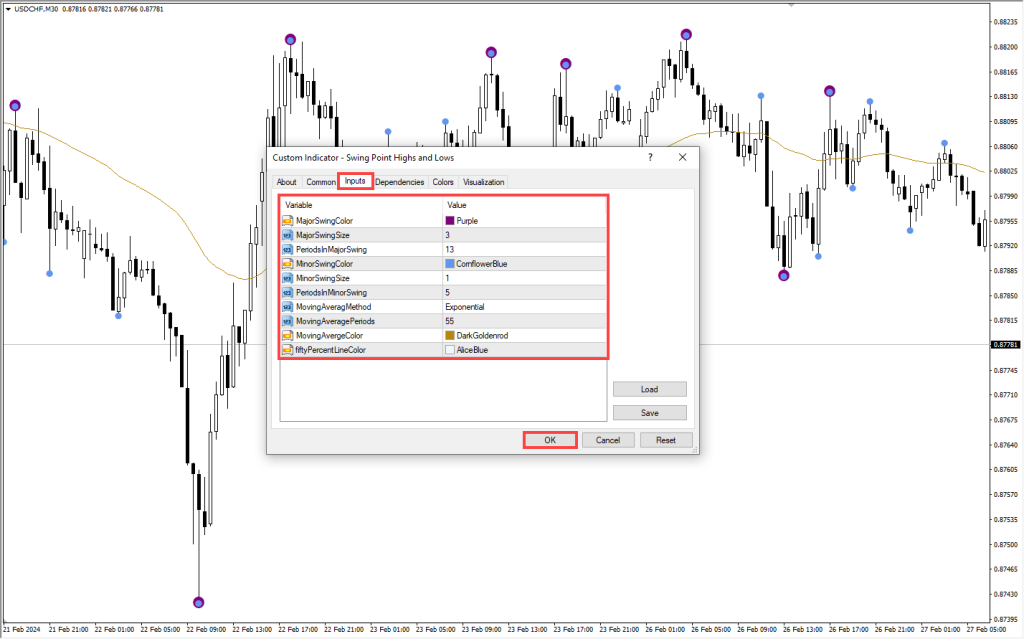Click the Reset button
Image resolution: width=1024 pixels, height=639 pixels.
pyautogui.click(x=666, y=440)
